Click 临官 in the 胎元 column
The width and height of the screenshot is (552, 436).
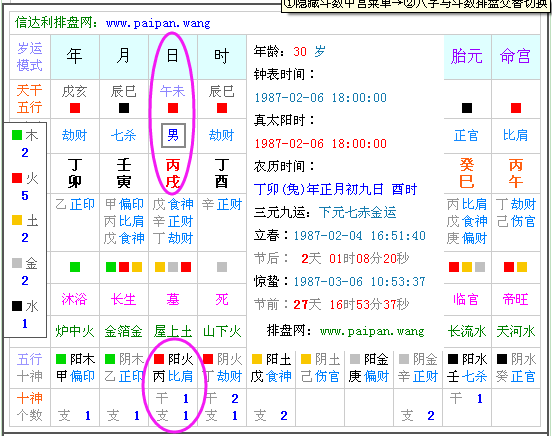(466, 299)
